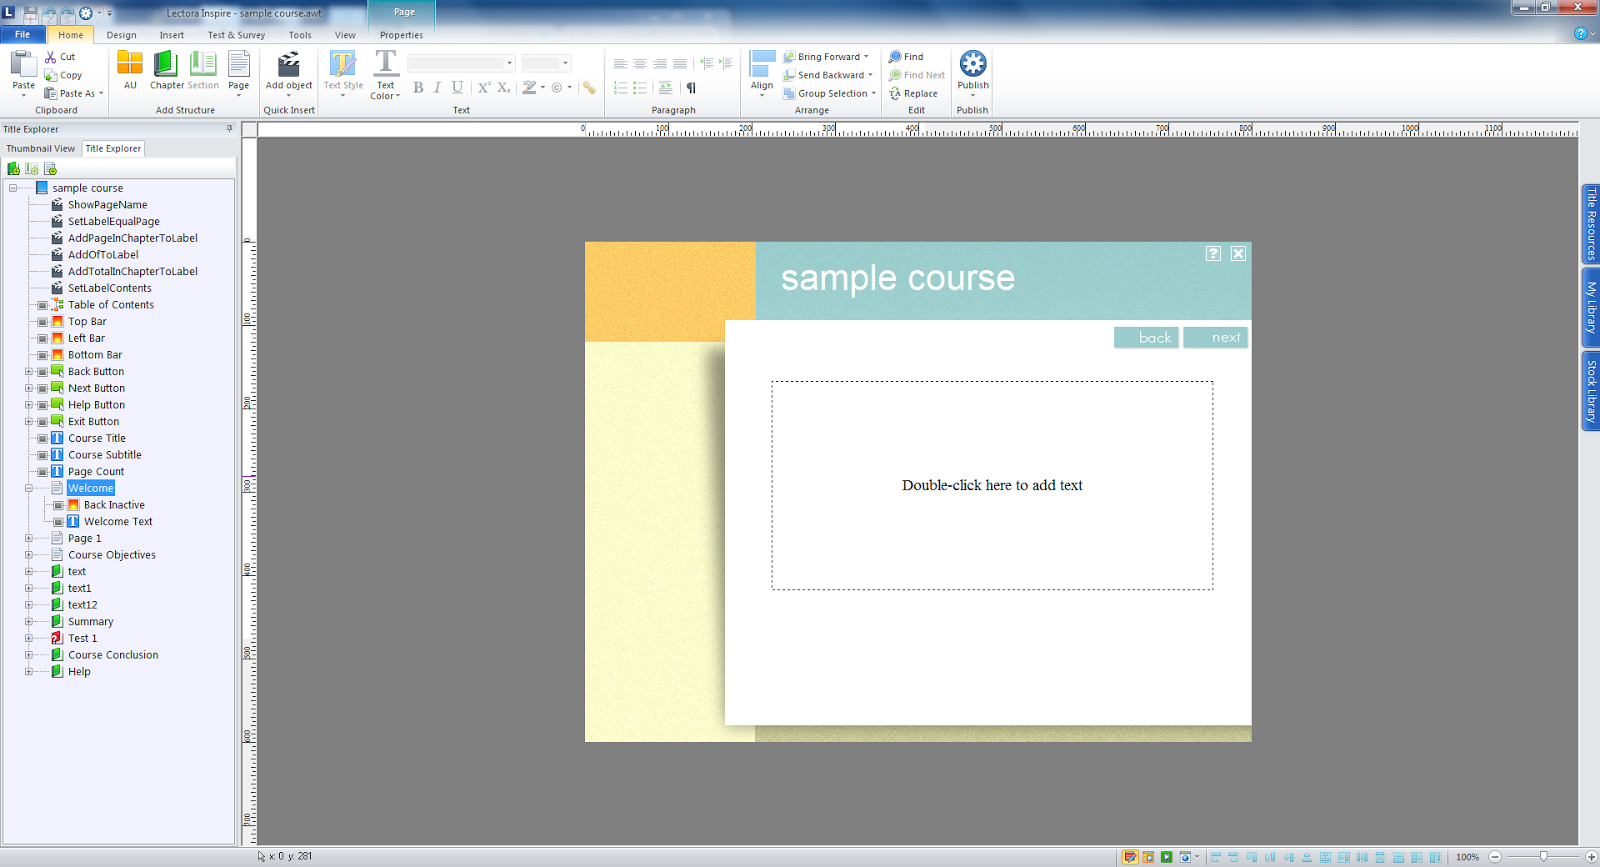Image resolution: width=1600 pixels, height=867 pixels.
Task: Open the help question mark in ribbon corner
Action: coord(1580,34)
